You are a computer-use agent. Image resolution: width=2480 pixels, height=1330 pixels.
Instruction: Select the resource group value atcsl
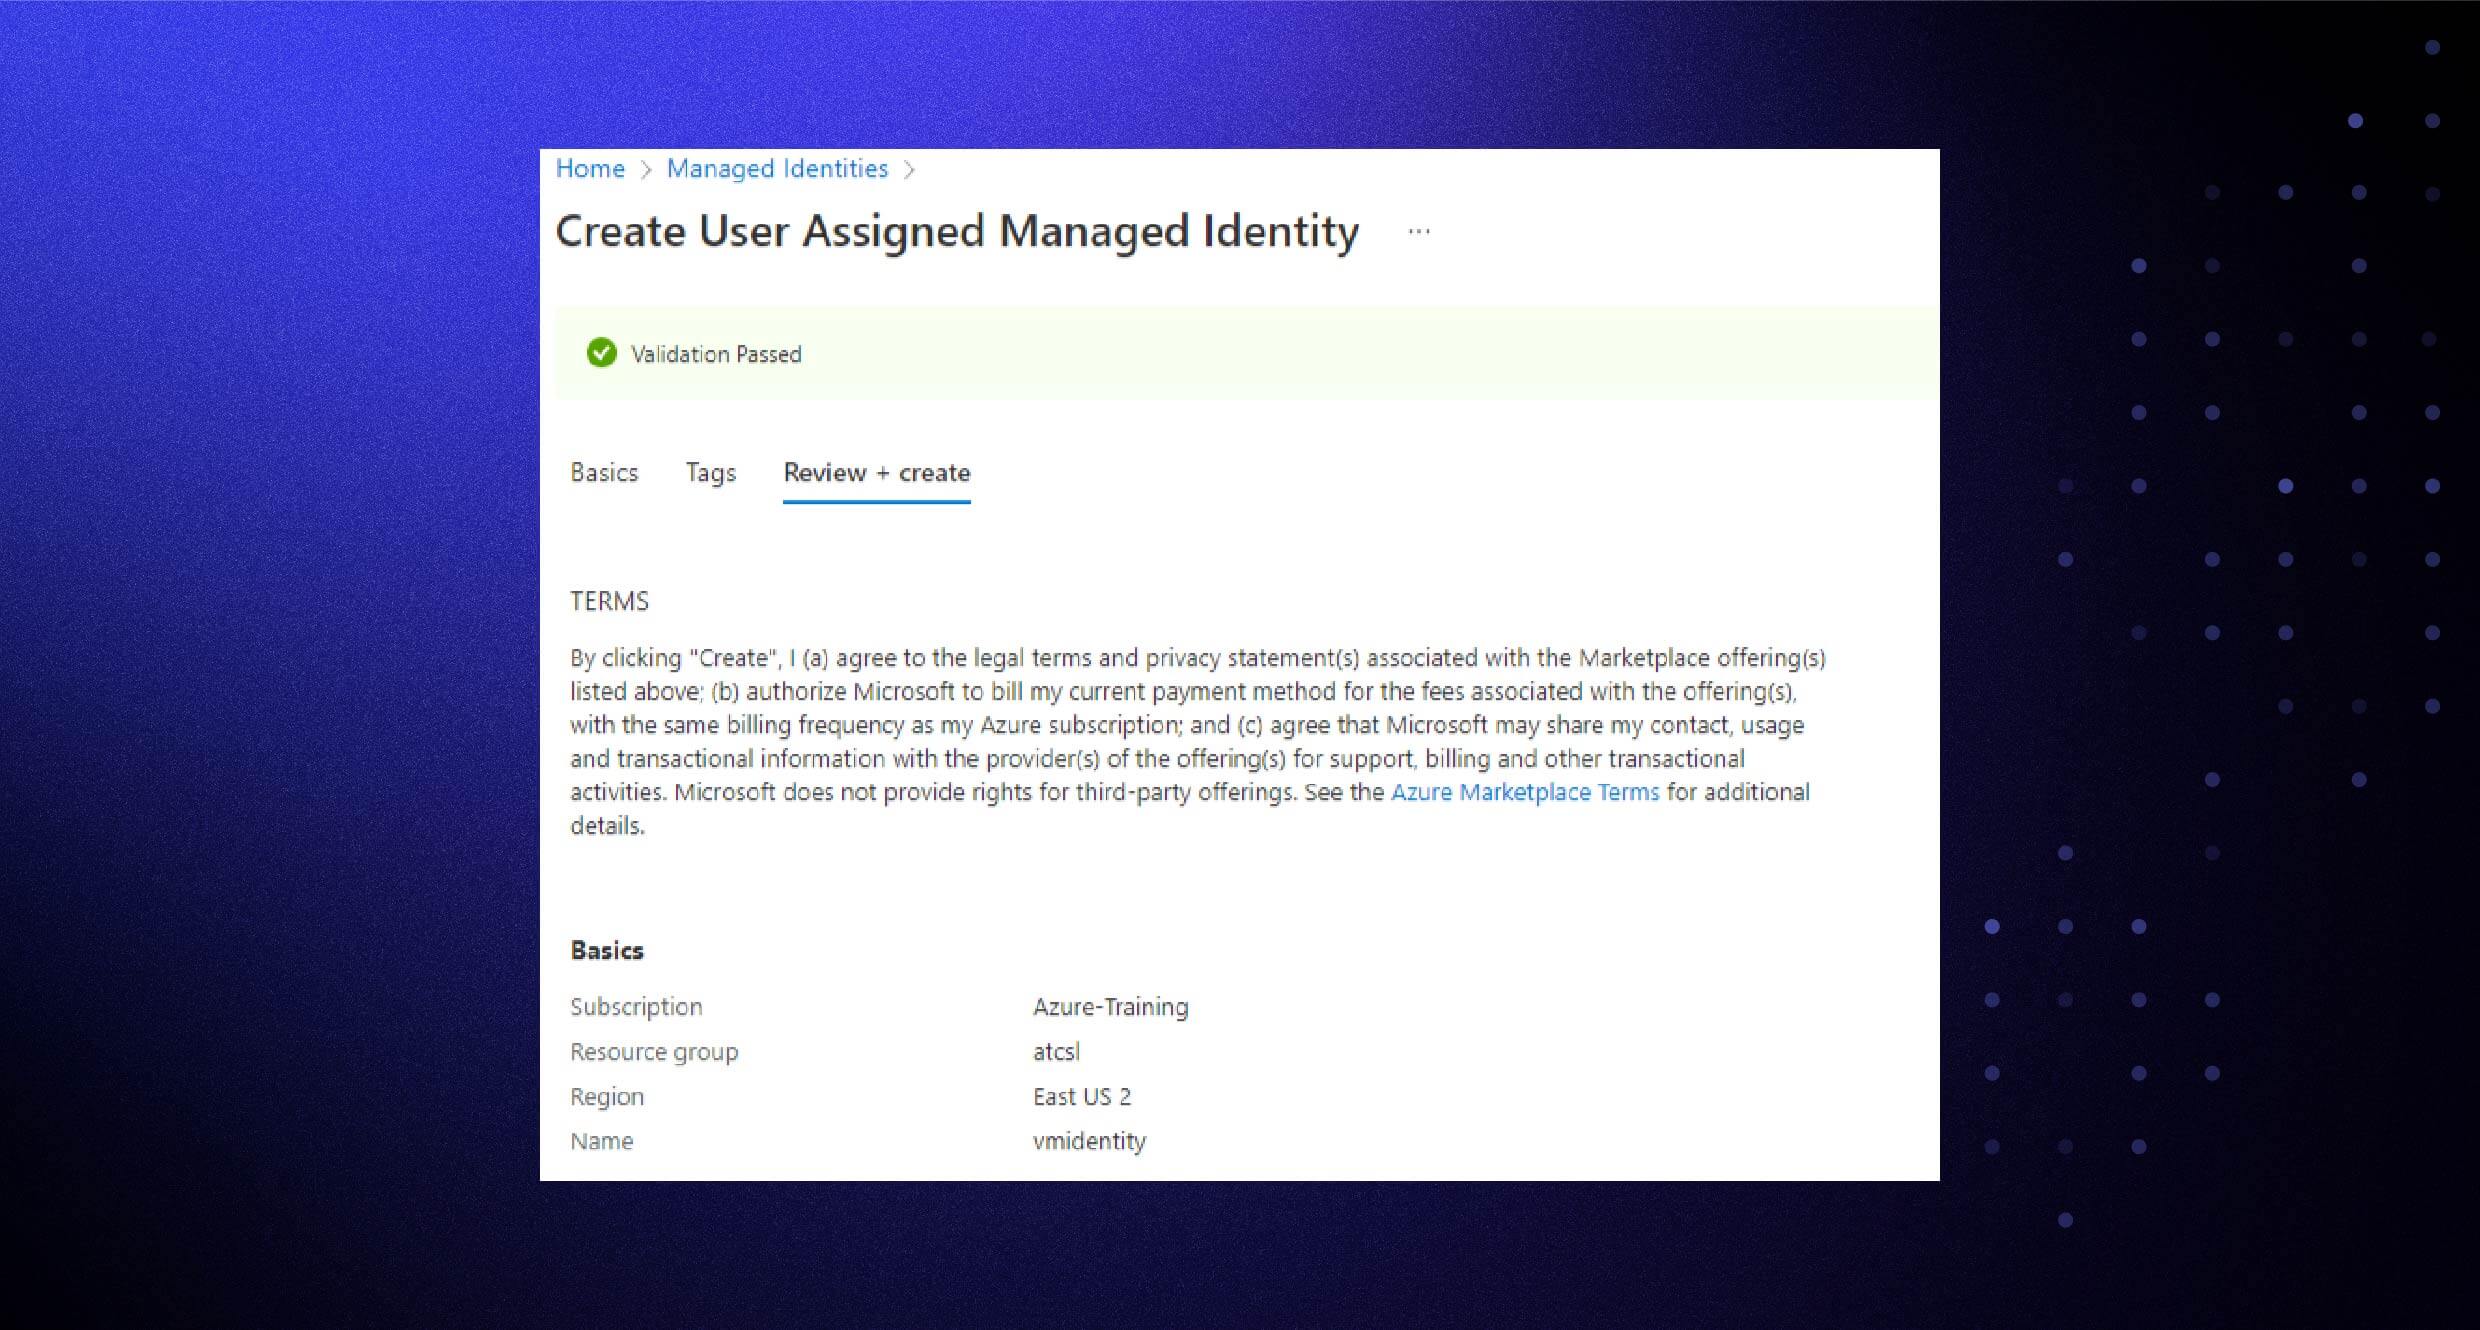1058,1052
